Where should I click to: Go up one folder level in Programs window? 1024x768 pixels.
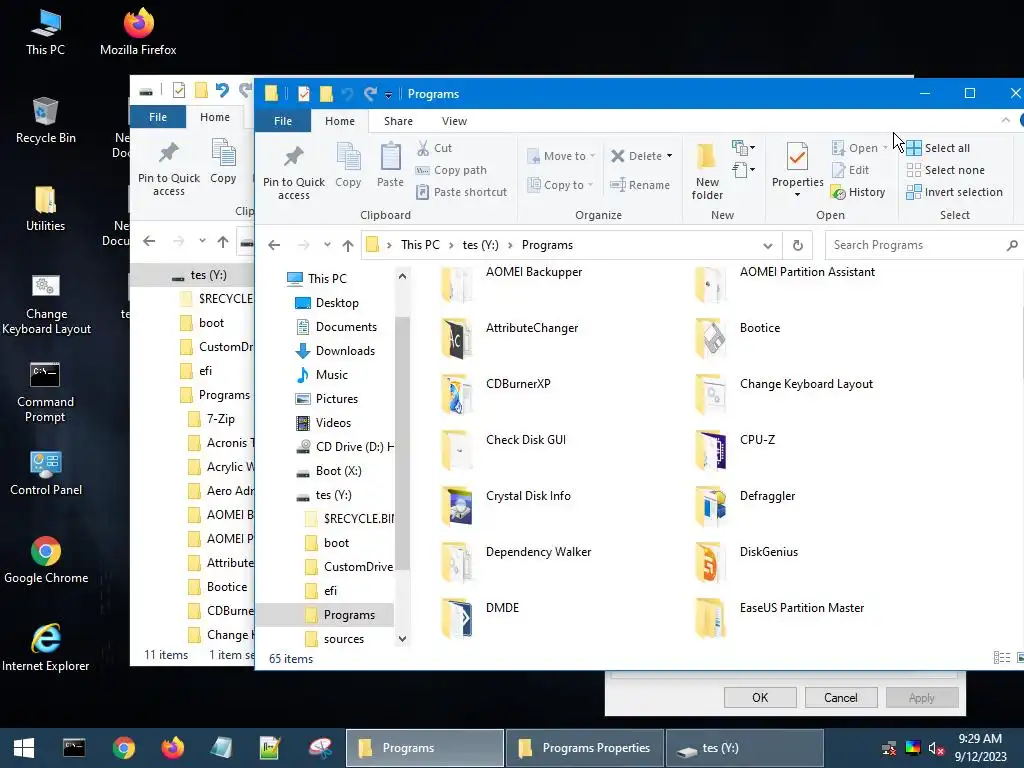coord(347,246)
